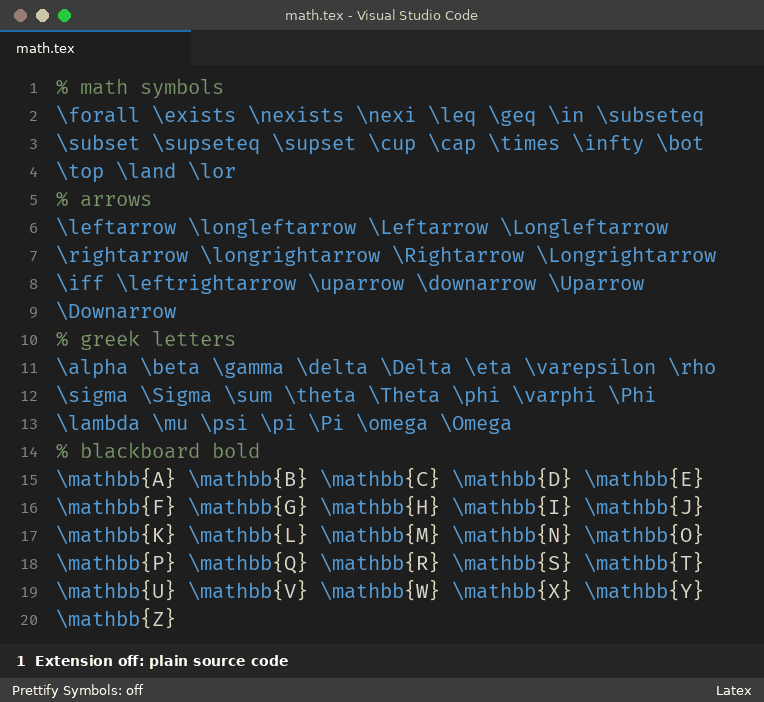Click the '% math symbols' comment

tap(140, 88)
